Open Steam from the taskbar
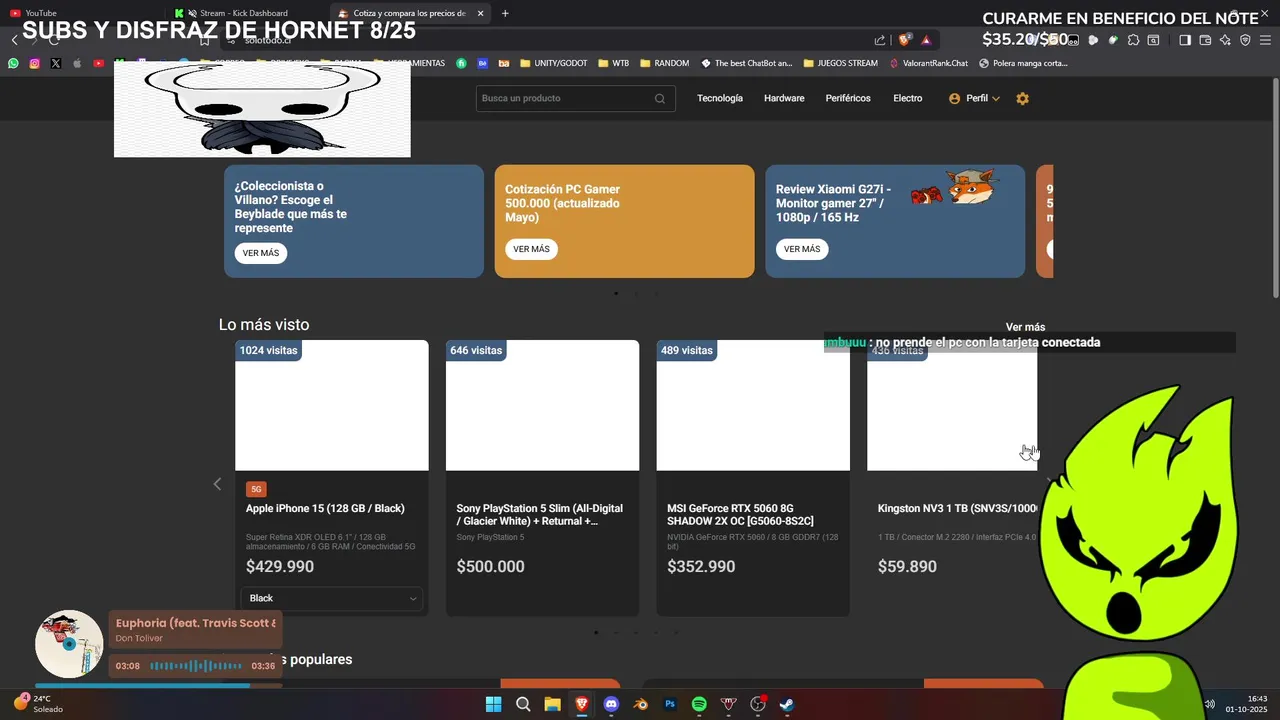This screenshot has width=1280, height=720. point(788,704)
